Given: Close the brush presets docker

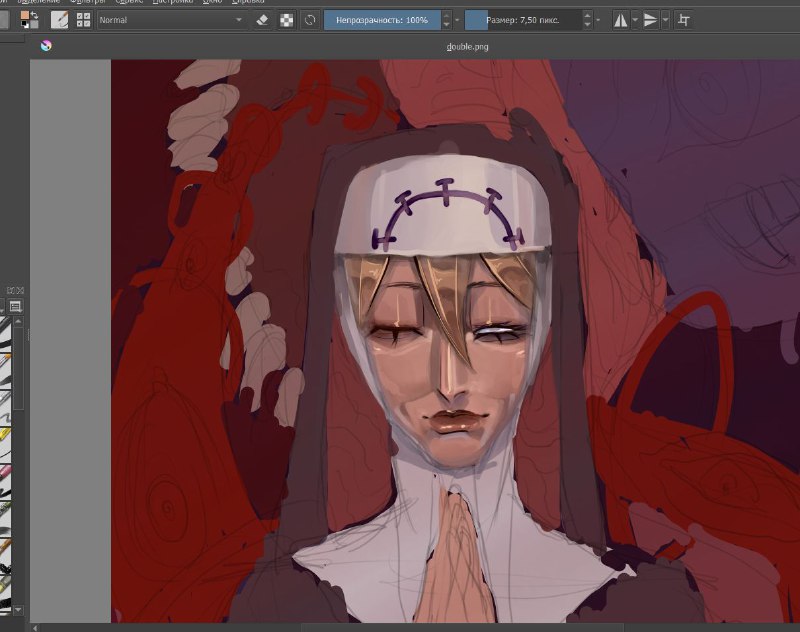Looking at the screenshot, I should (20, 290).
